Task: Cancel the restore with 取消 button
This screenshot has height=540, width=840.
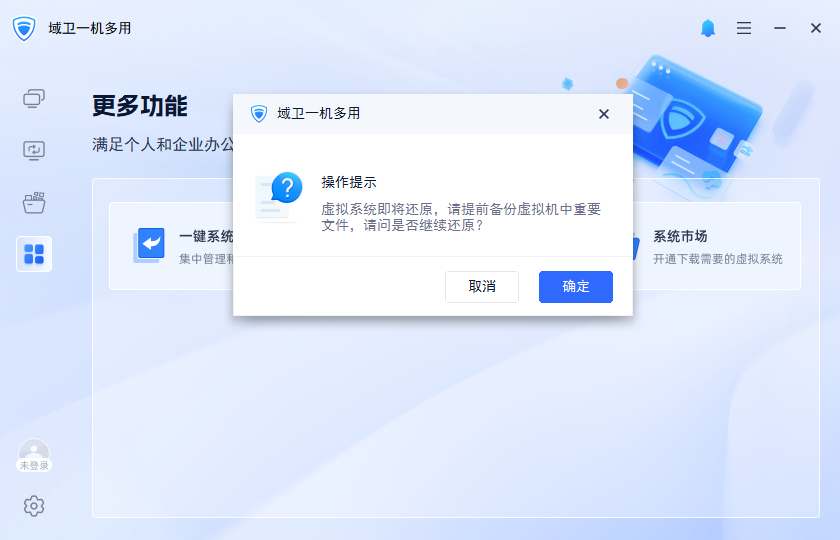Action: tap(482, 287)
